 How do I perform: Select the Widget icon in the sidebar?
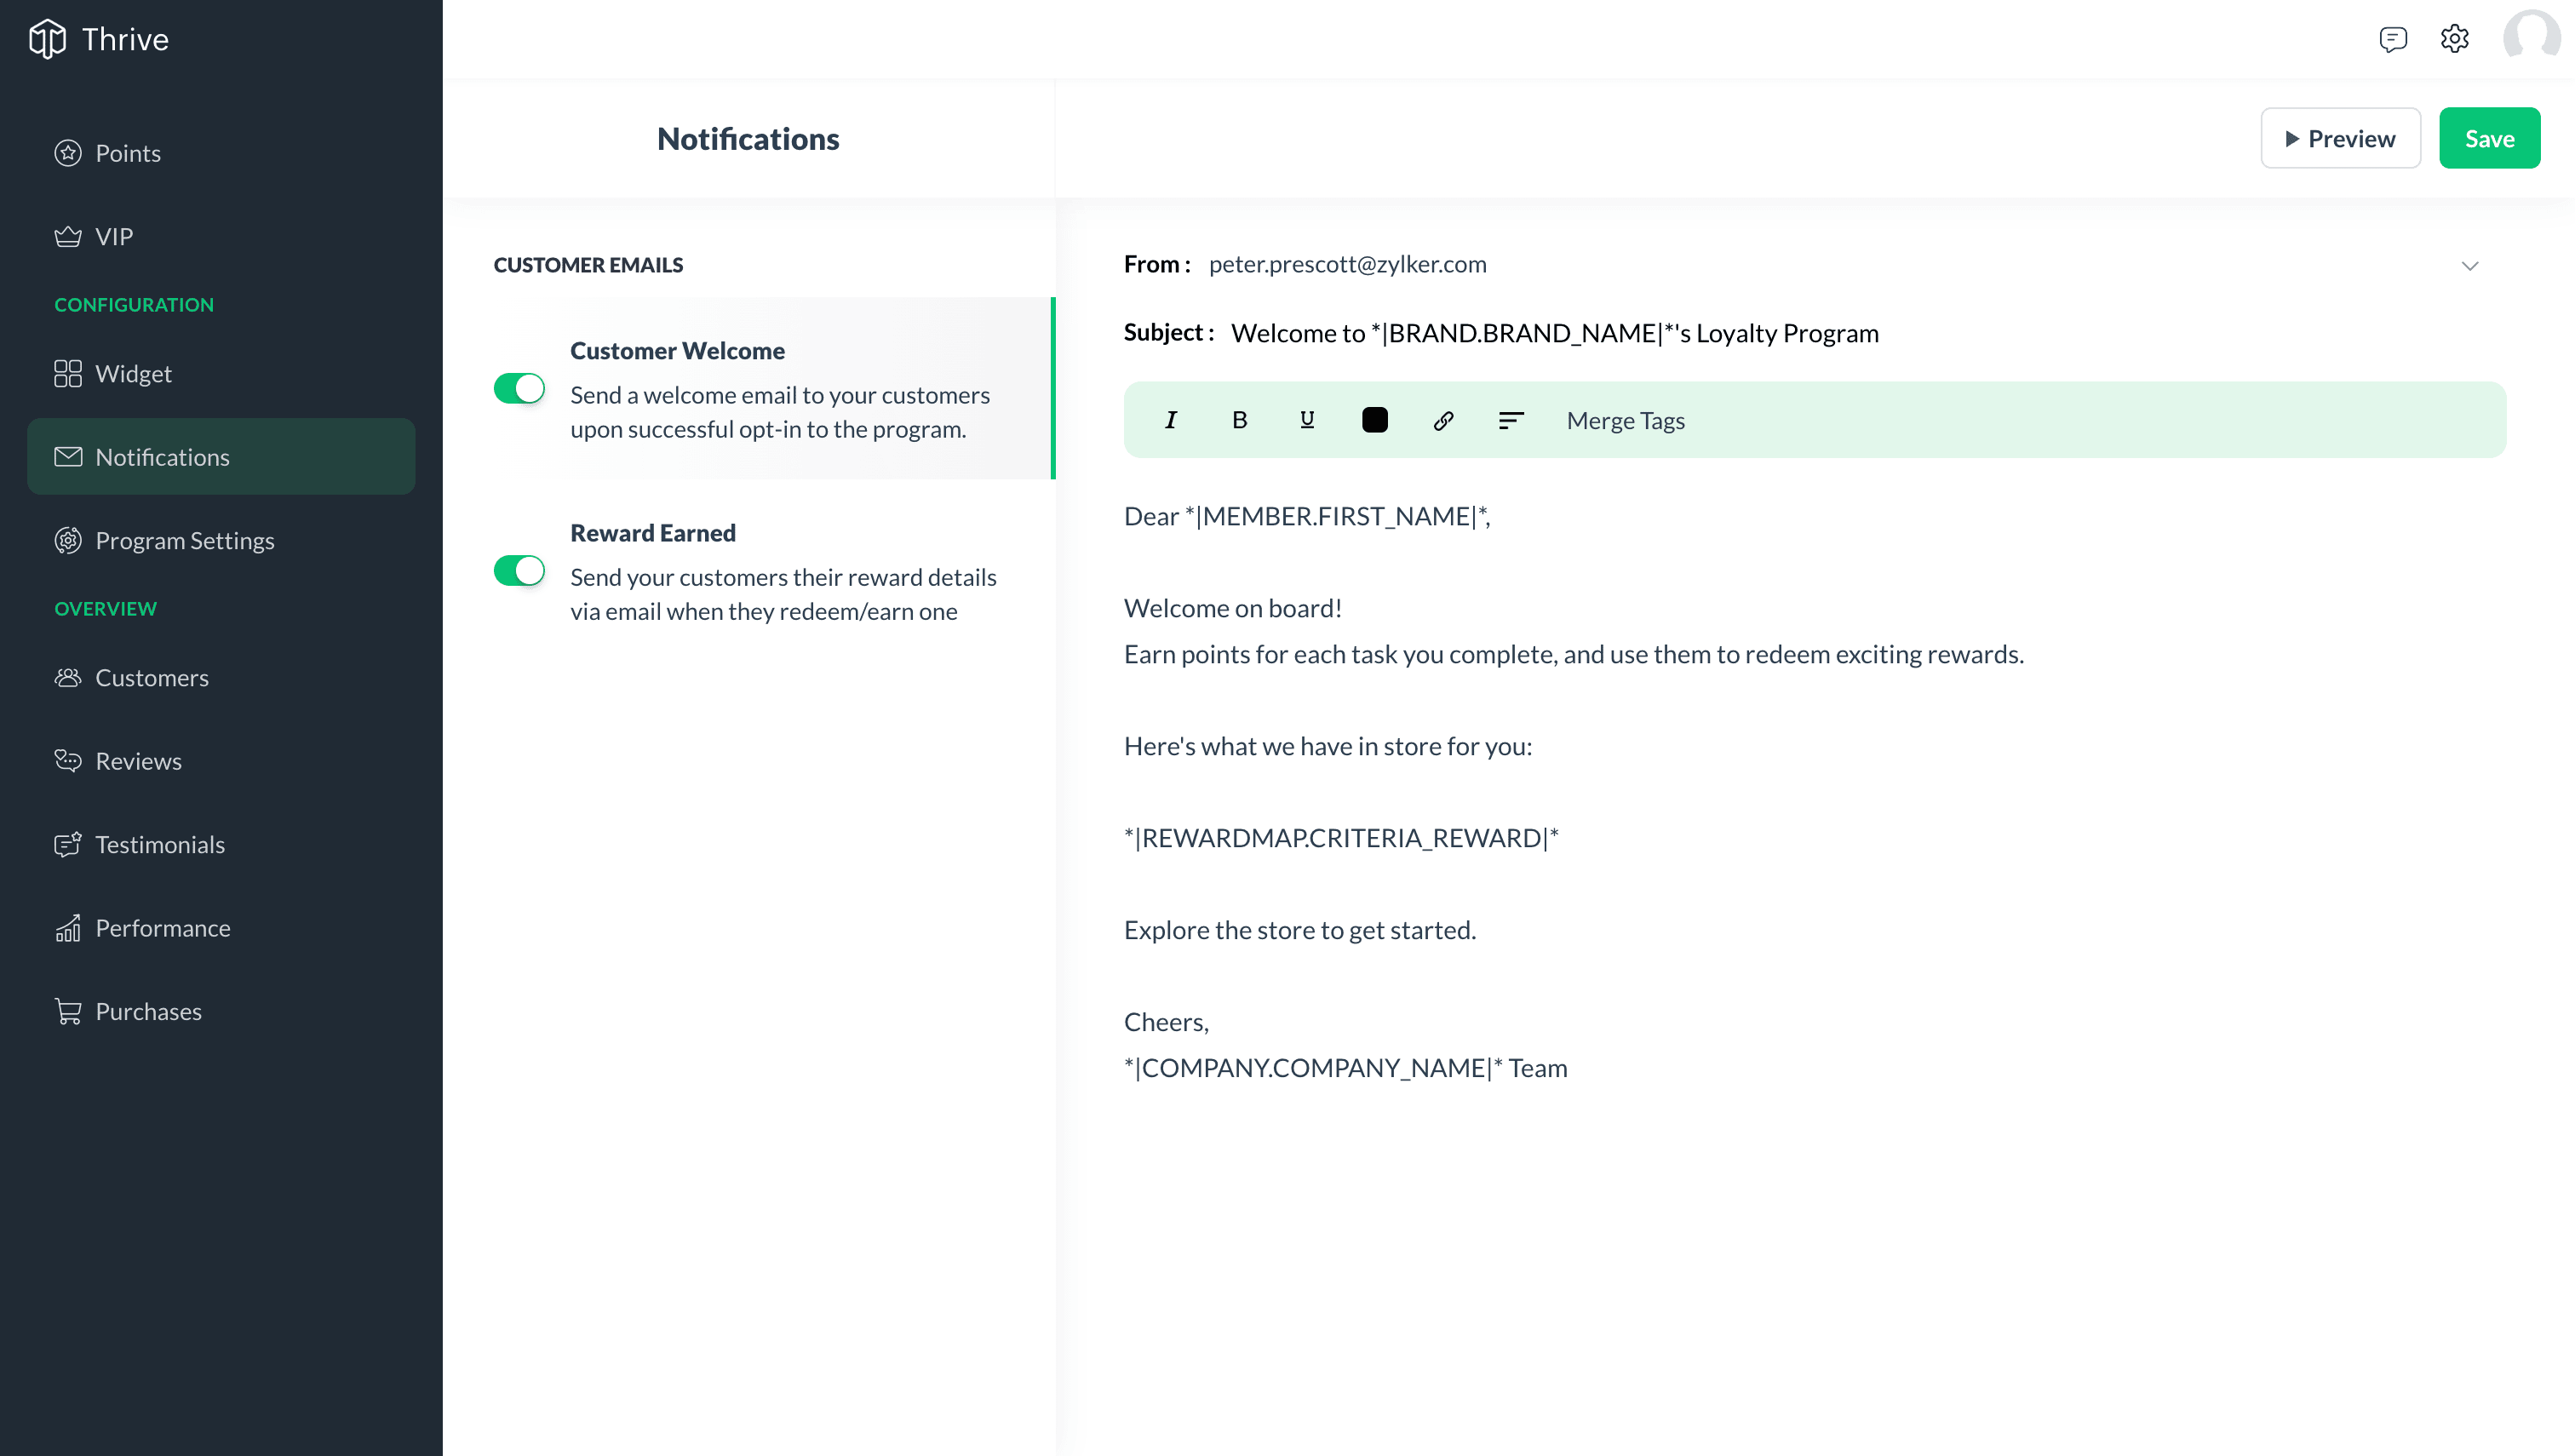pyautogui.click(x=67, y=373)
